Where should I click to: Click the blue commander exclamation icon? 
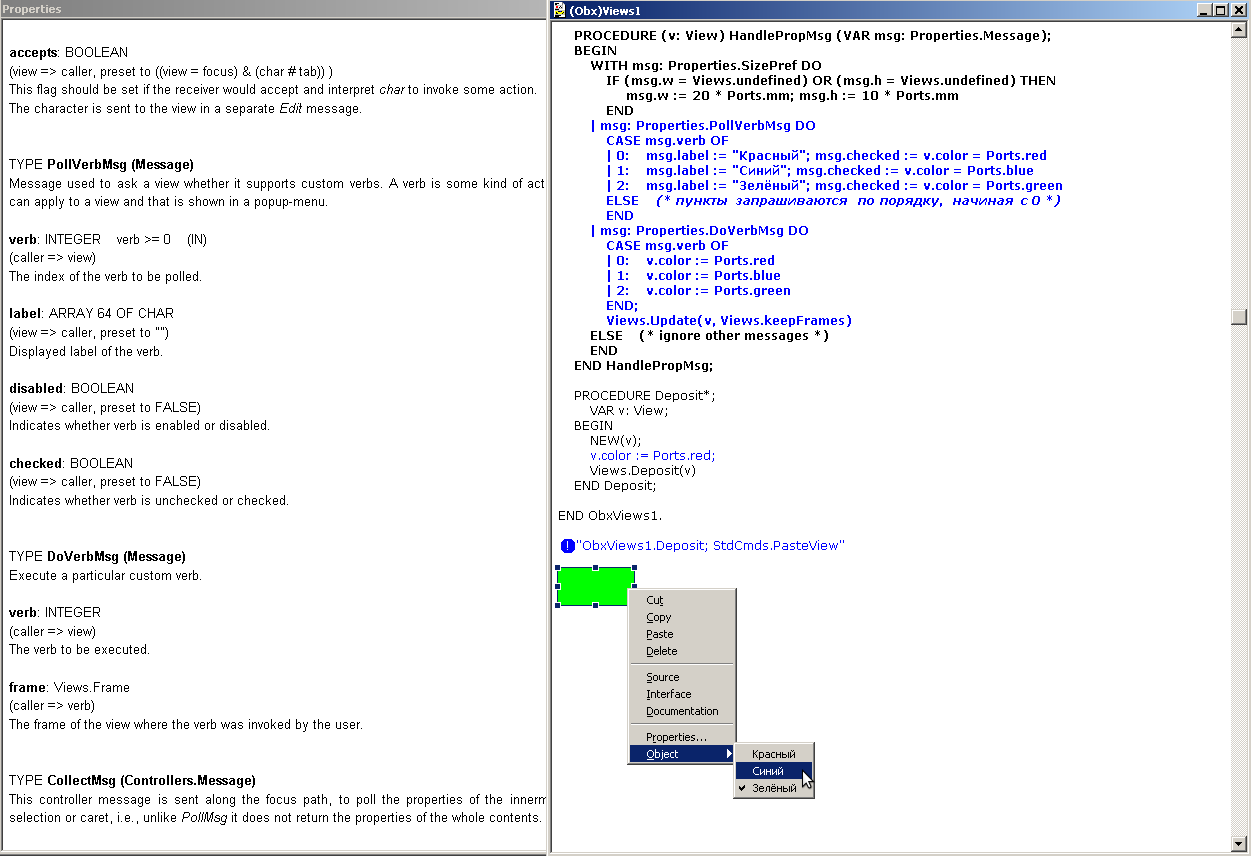(x=567, y=546)
